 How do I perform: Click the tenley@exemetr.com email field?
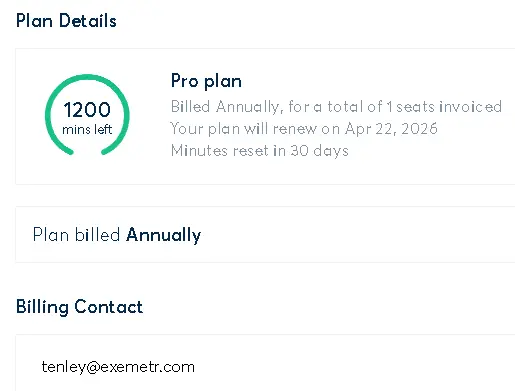coord(118,367)
